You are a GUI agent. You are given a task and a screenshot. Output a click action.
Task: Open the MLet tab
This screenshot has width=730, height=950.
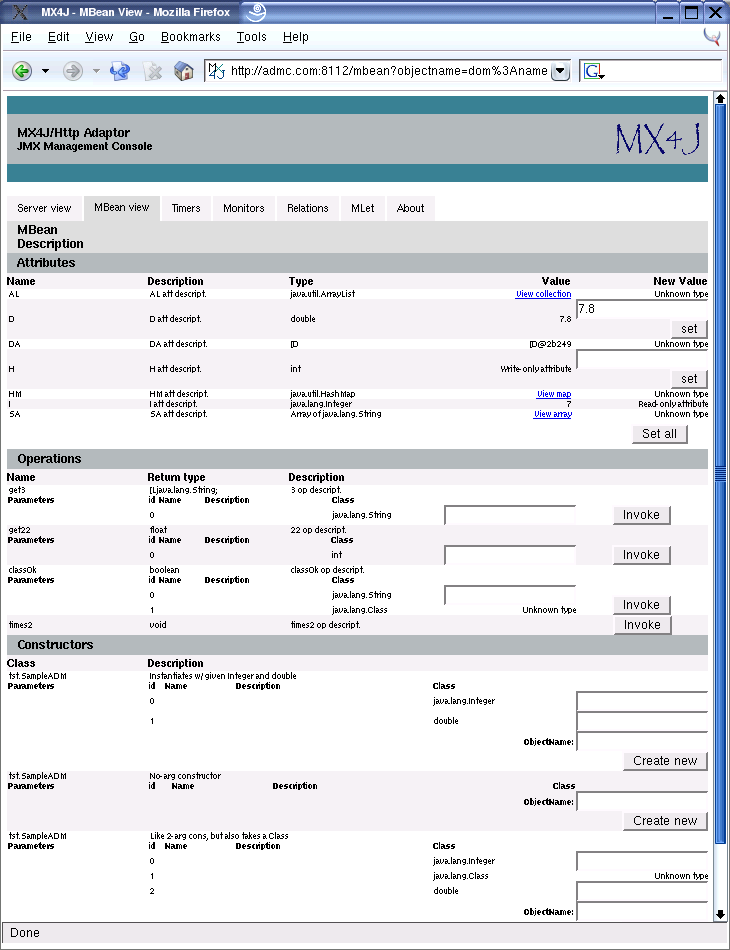pos(363,208)
